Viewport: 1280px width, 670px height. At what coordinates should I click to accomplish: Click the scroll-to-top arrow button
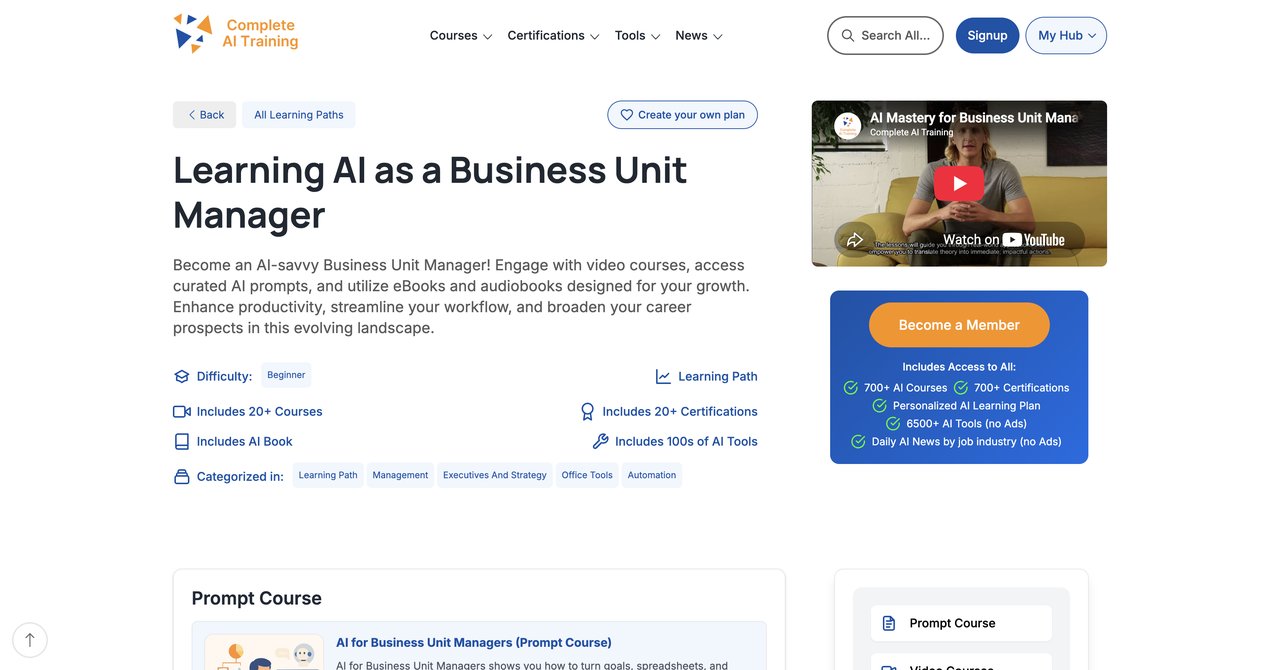[x=30, y=640]
